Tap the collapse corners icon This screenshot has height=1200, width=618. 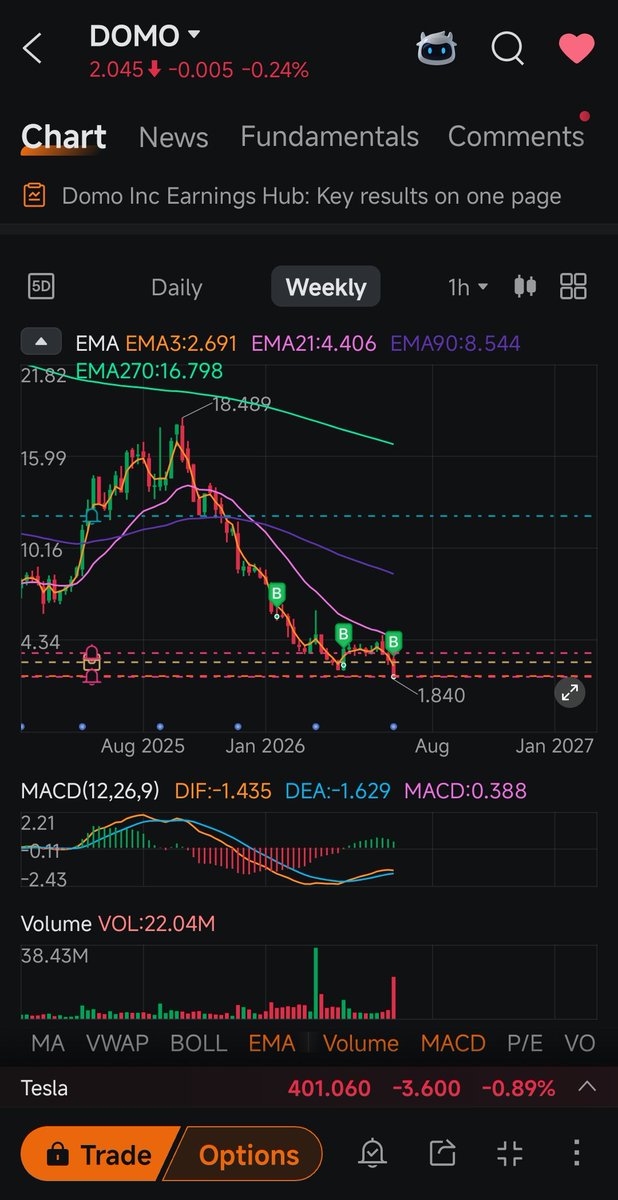[x=510, y=1155]
